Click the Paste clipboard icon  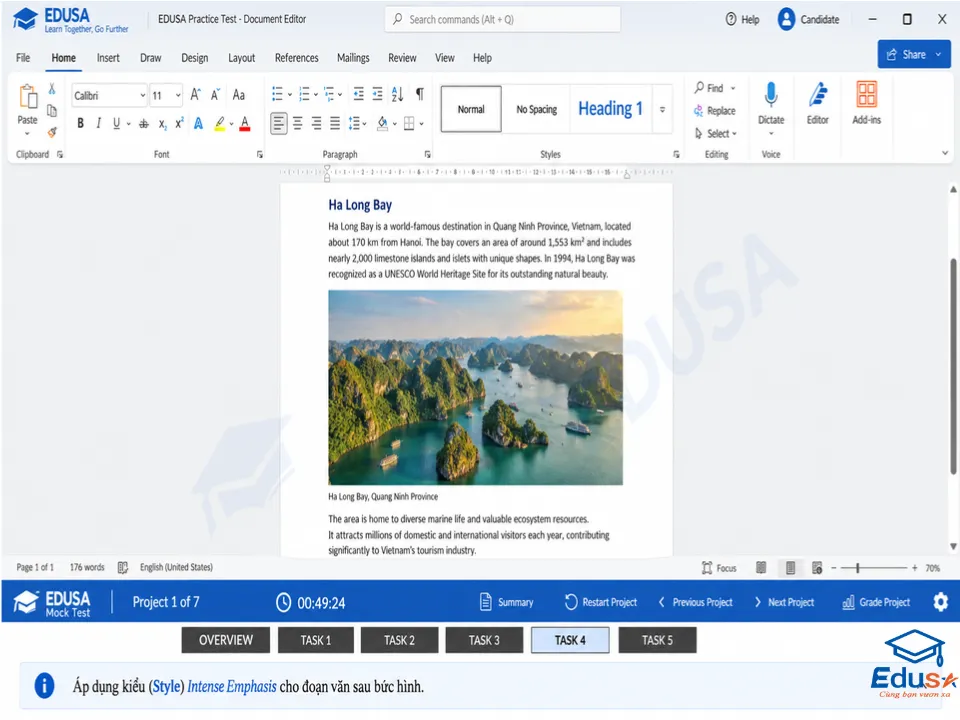(28, 97)
